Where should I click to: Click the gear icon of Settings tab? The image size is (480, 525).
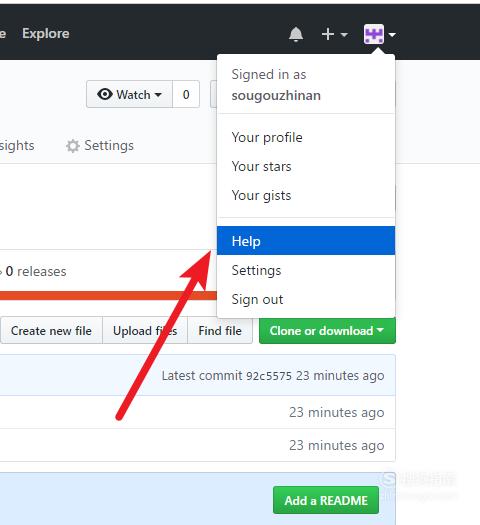tap(72, 146)
